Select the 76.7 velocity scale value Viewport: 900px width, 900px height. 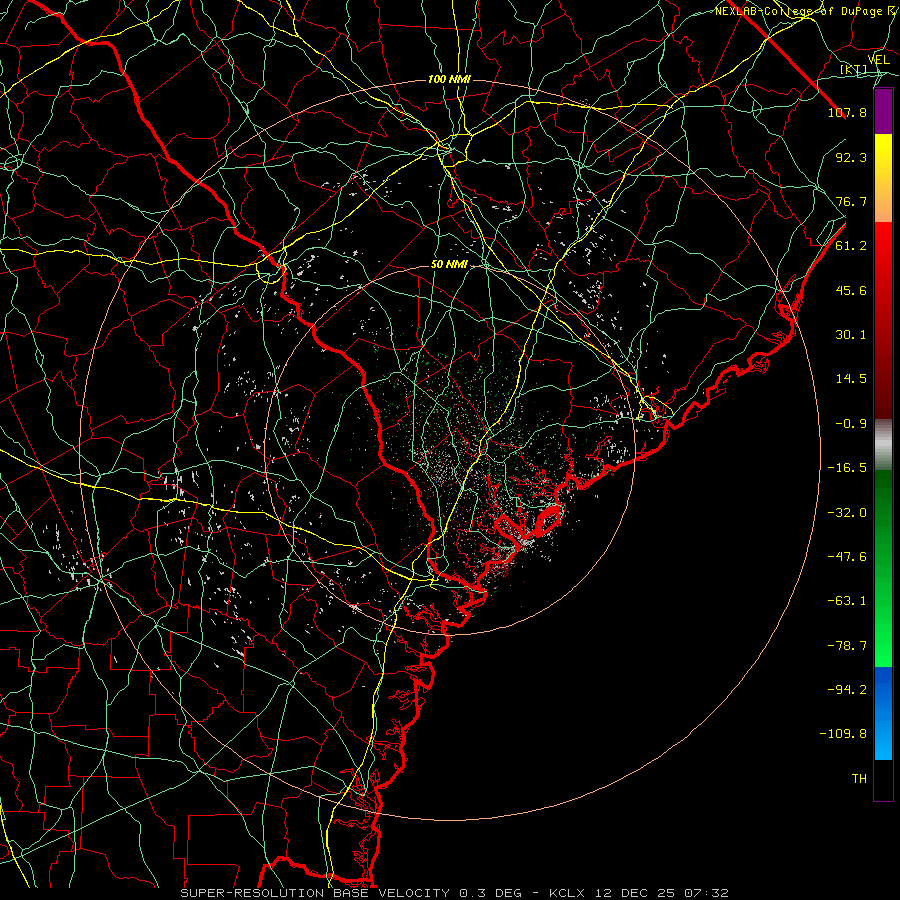pos(851,201)
